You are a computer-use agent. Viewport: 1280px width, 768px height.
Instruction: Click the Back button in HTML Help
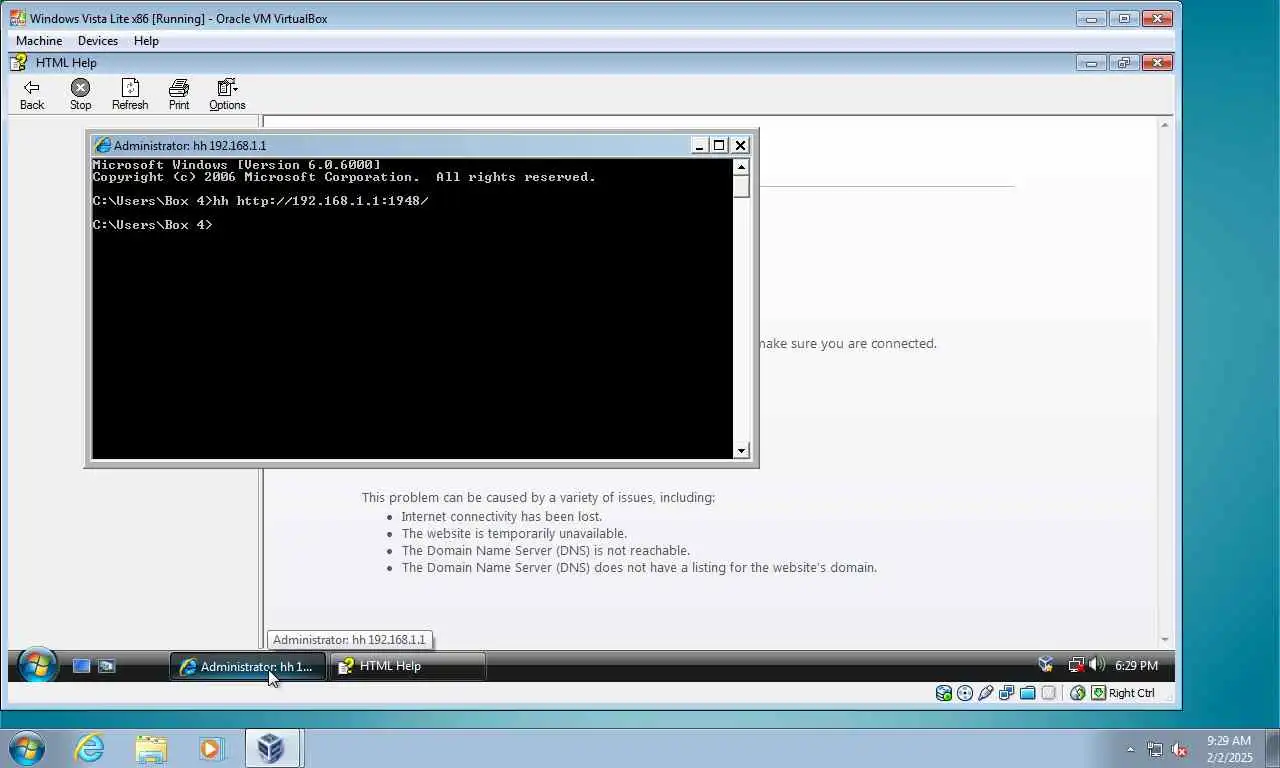point(32,95)
